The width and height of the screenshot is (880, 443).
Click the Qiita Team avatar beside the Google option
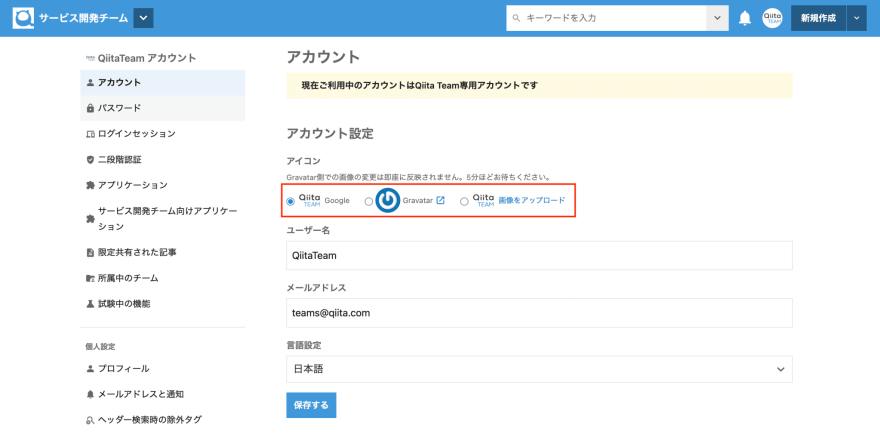coord(310,200)
